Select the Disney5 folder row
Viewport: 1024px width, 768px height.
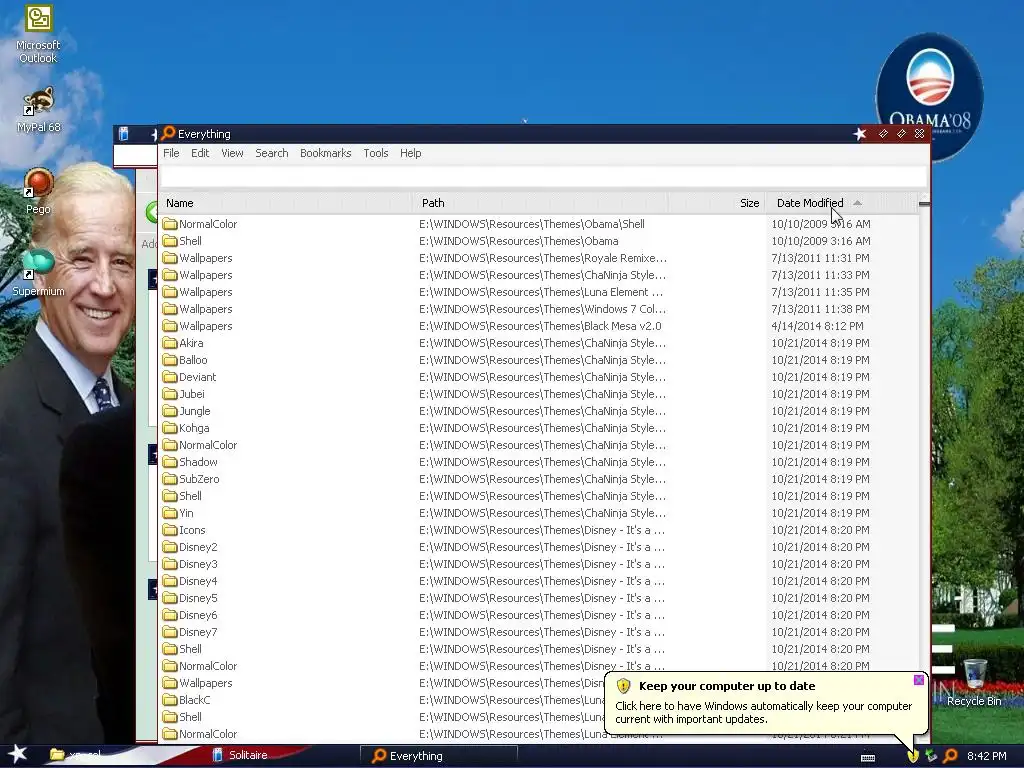pyautogui.click(x=539, y=598)
